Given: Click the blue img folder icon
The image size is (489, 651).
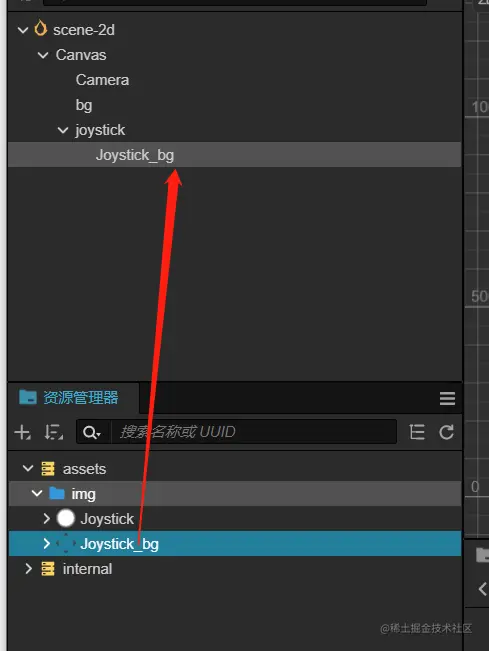Looking at the screenshot, I should click(57, 494).
